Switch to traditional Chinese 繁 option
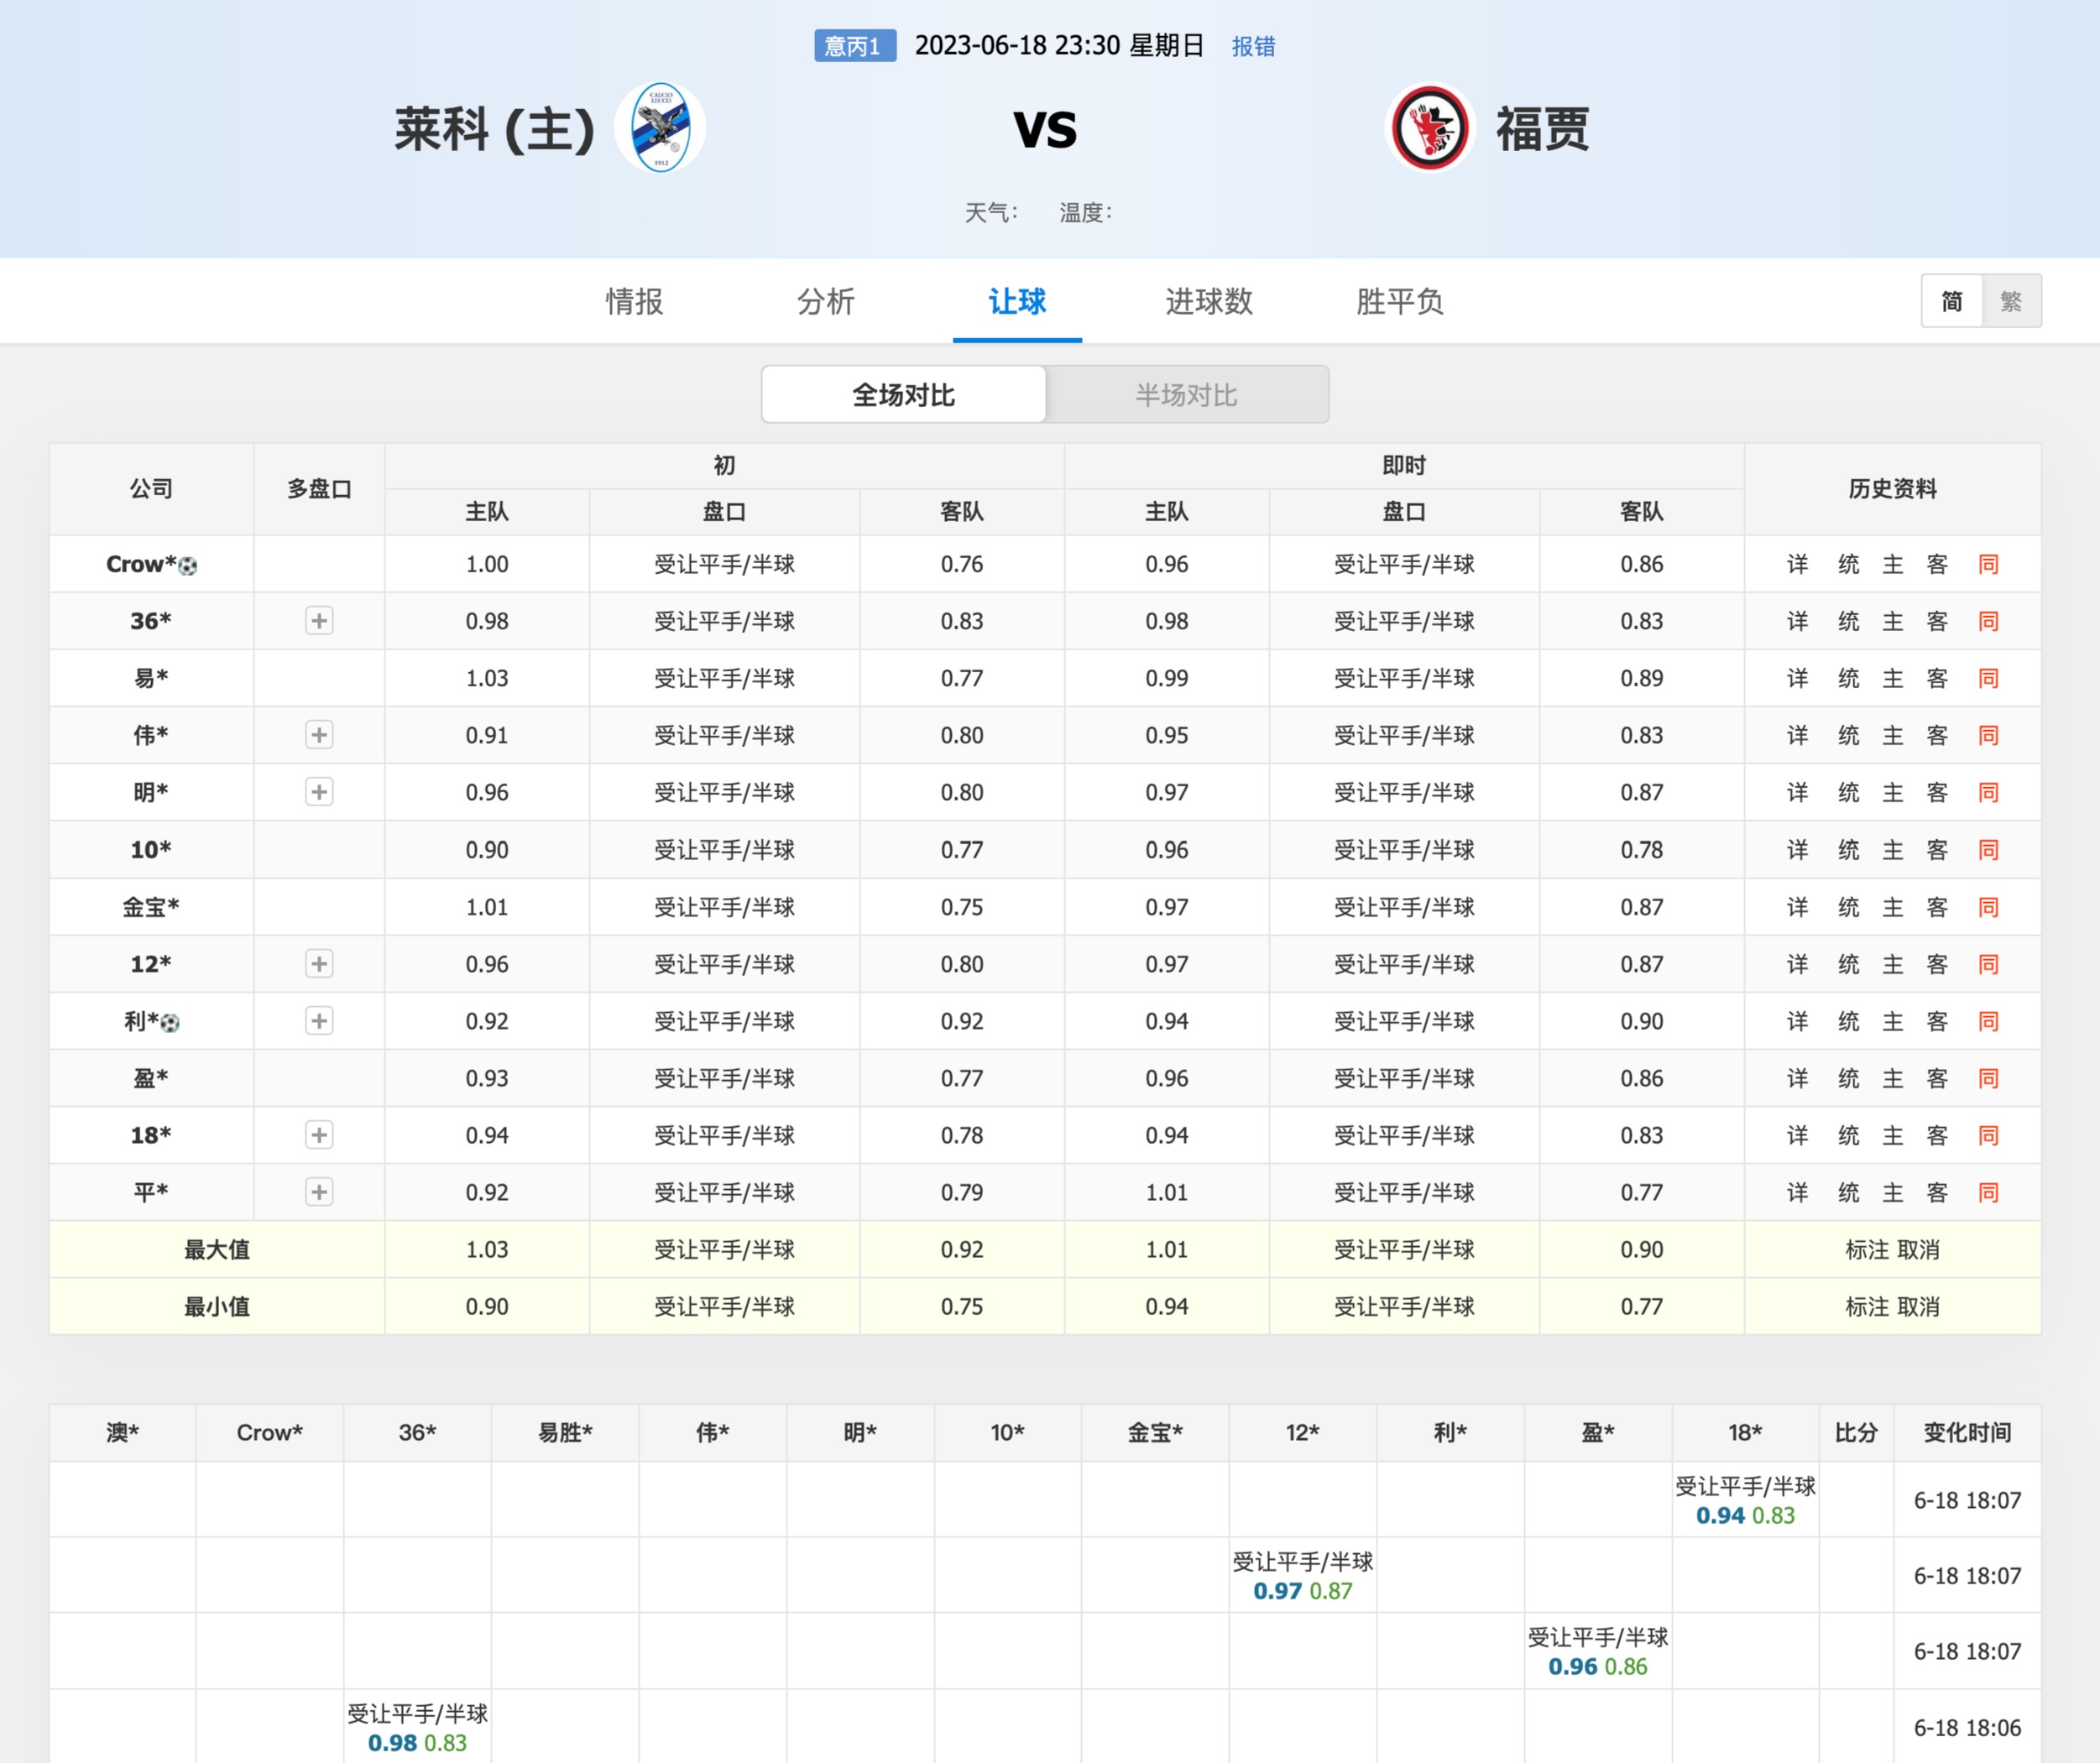 [2011, 301]
